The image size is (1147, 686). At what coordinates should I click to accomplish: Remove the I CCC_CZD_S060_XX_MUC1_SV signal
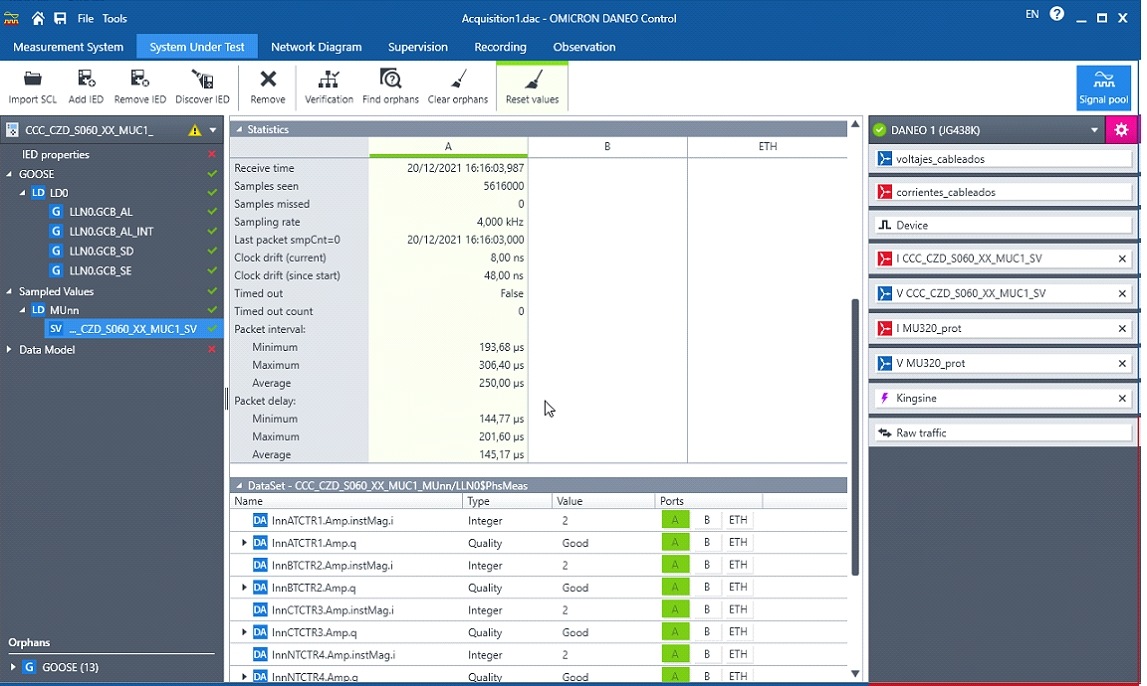pyautogui.click(x=1122, y=259)
